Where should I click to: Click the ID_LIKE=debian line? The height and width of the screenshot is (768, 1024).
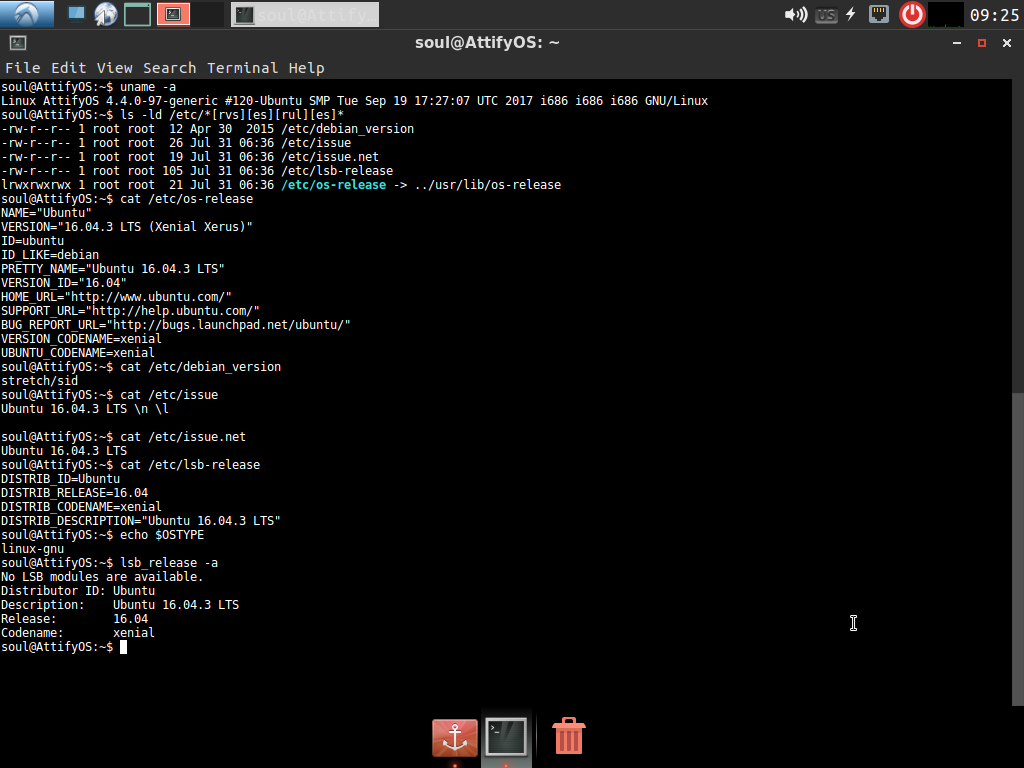coord(50,255)
